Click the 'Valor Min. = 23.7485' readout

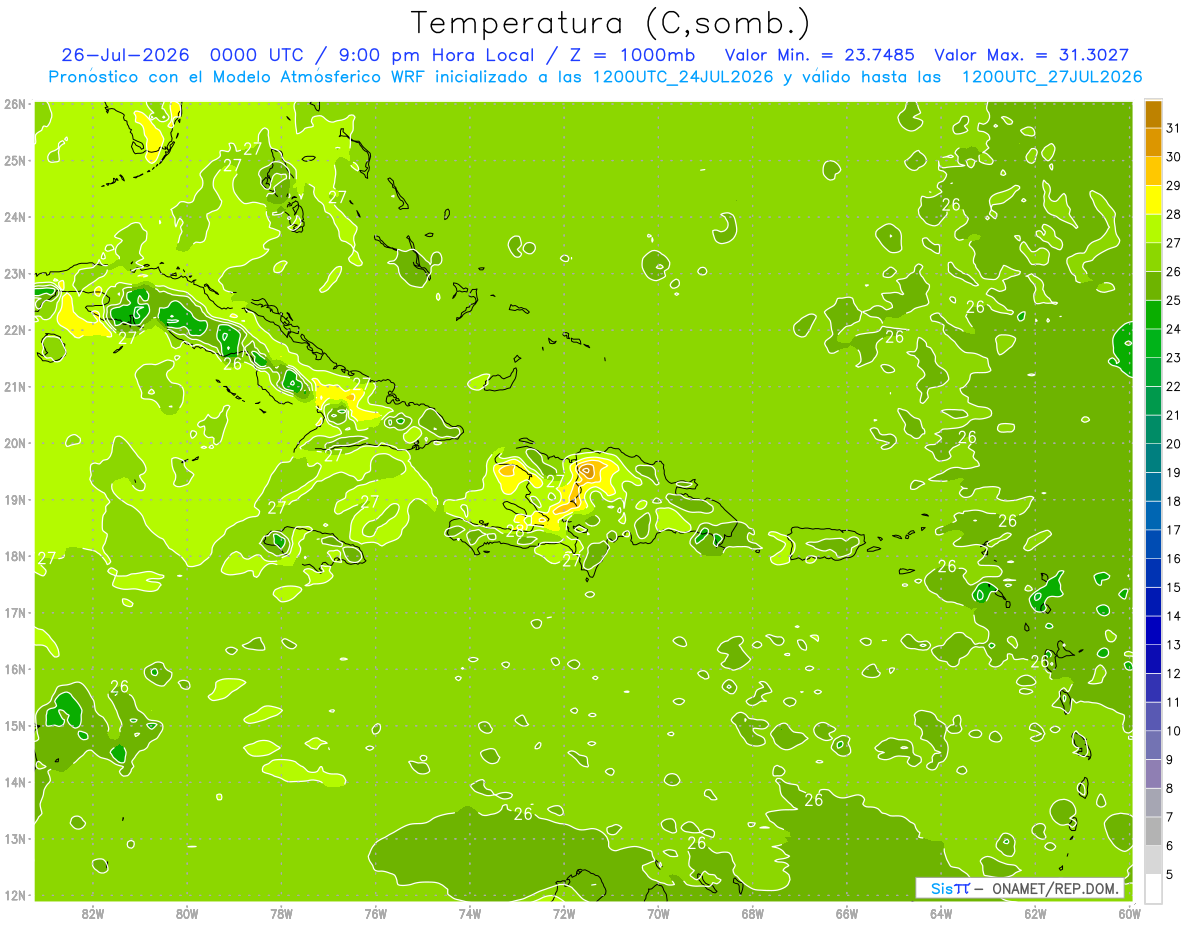click(822, 55)
